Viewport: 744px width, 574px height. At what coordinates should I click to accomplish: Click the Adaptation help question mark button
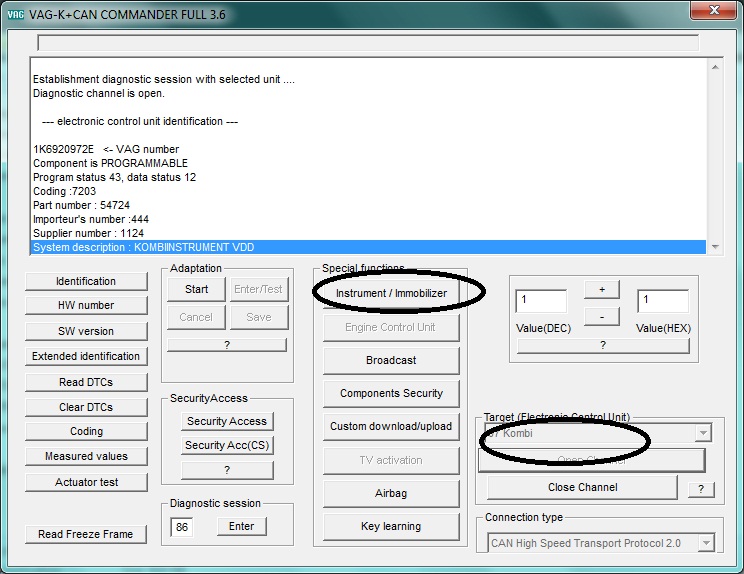[227, 345]
